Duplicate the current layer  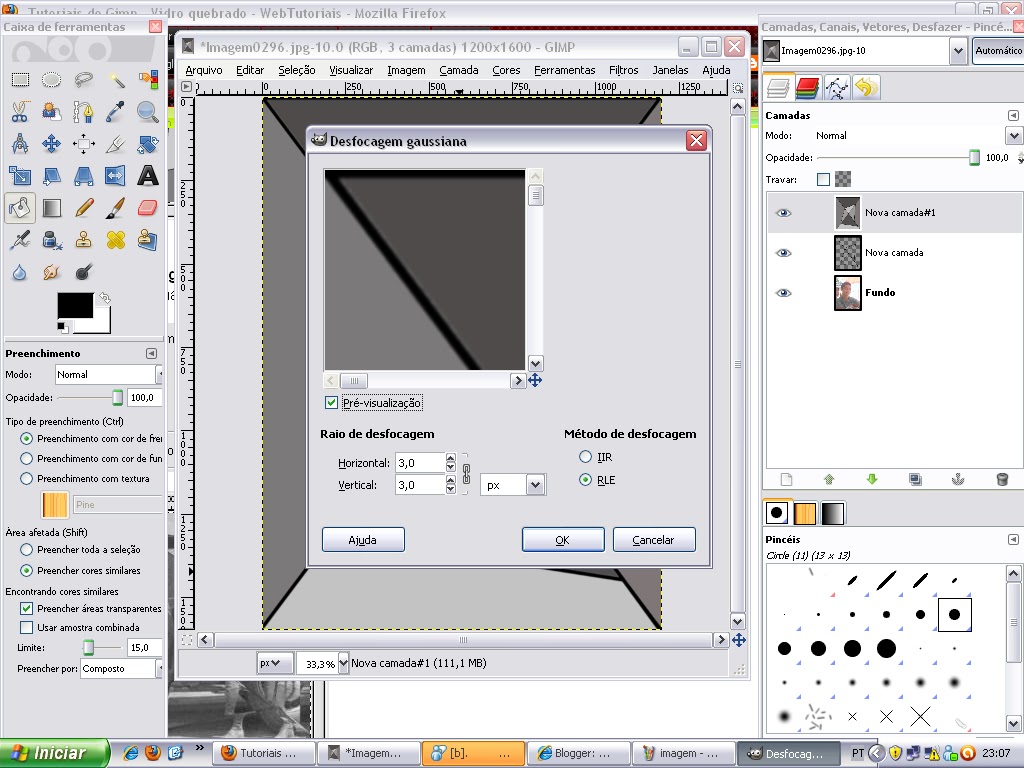(x=915, y=479)
